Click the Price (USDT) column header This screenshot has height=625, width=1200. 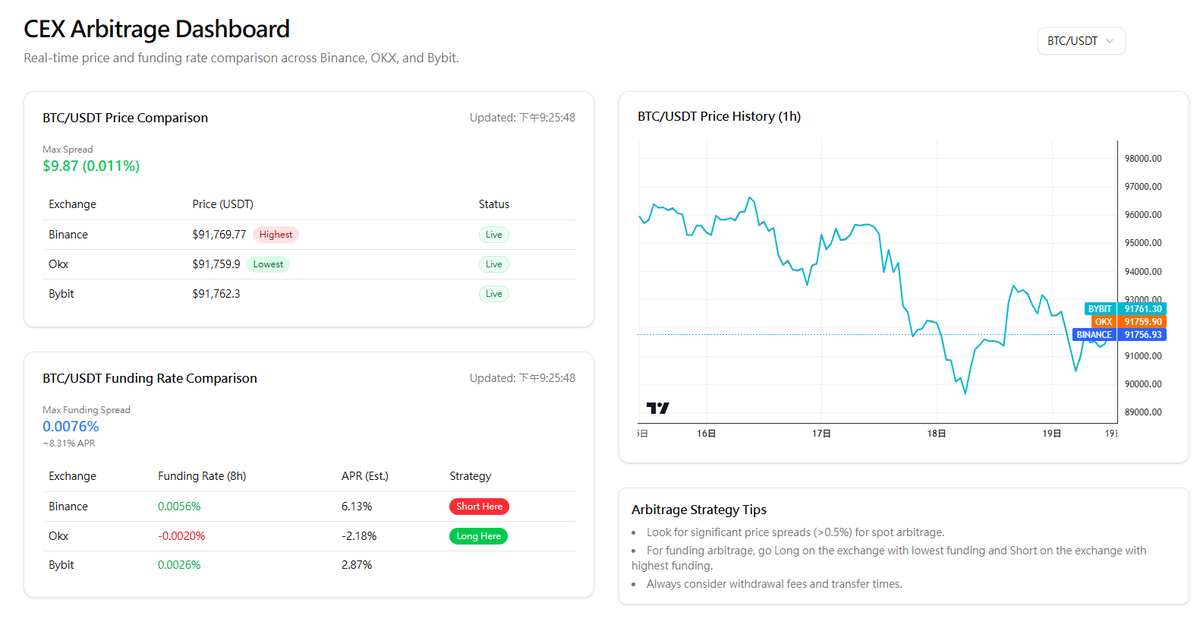tap(221, 204)
